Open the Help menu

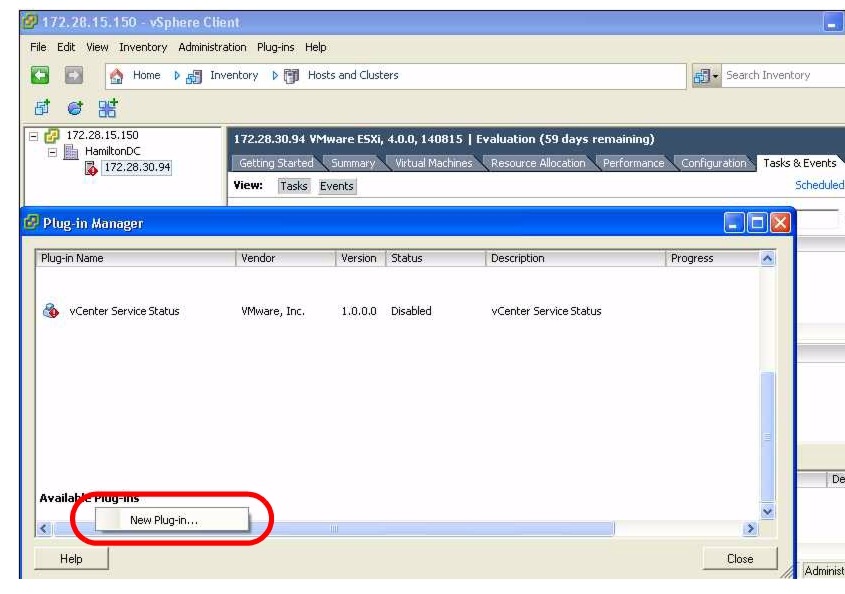coord(315,47)
